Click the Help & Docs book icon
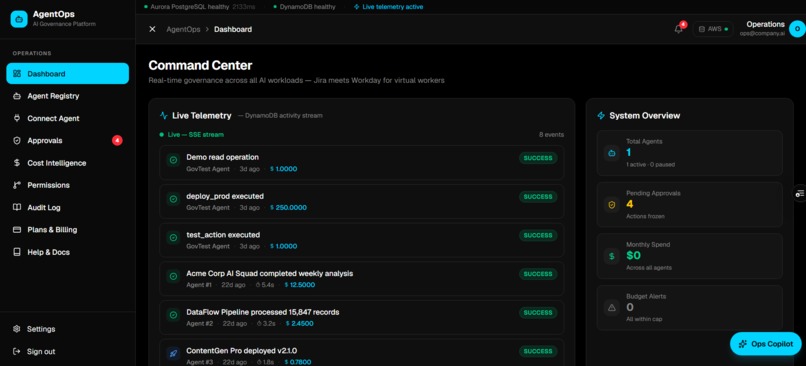Screen dimensions: 806x366 17,252
